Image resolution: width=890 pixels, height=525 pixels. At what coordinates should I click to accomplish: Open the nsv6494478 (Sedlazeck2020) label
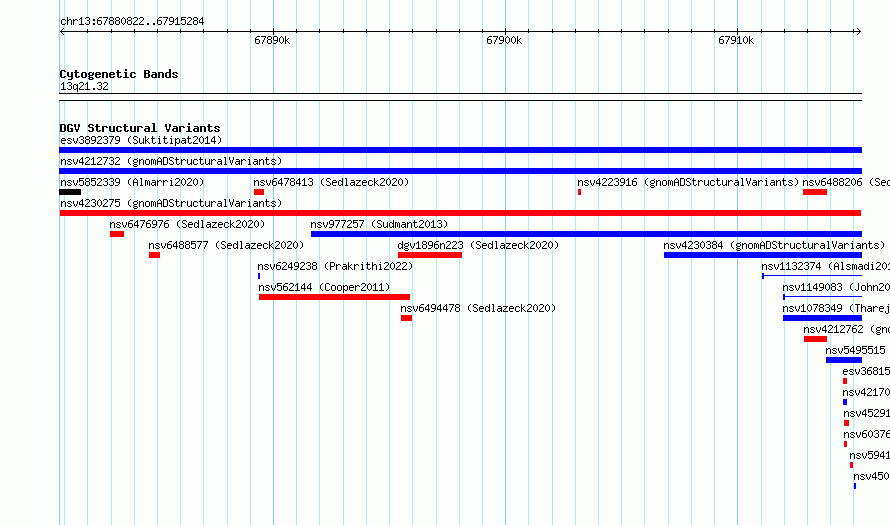pos(478,308)
